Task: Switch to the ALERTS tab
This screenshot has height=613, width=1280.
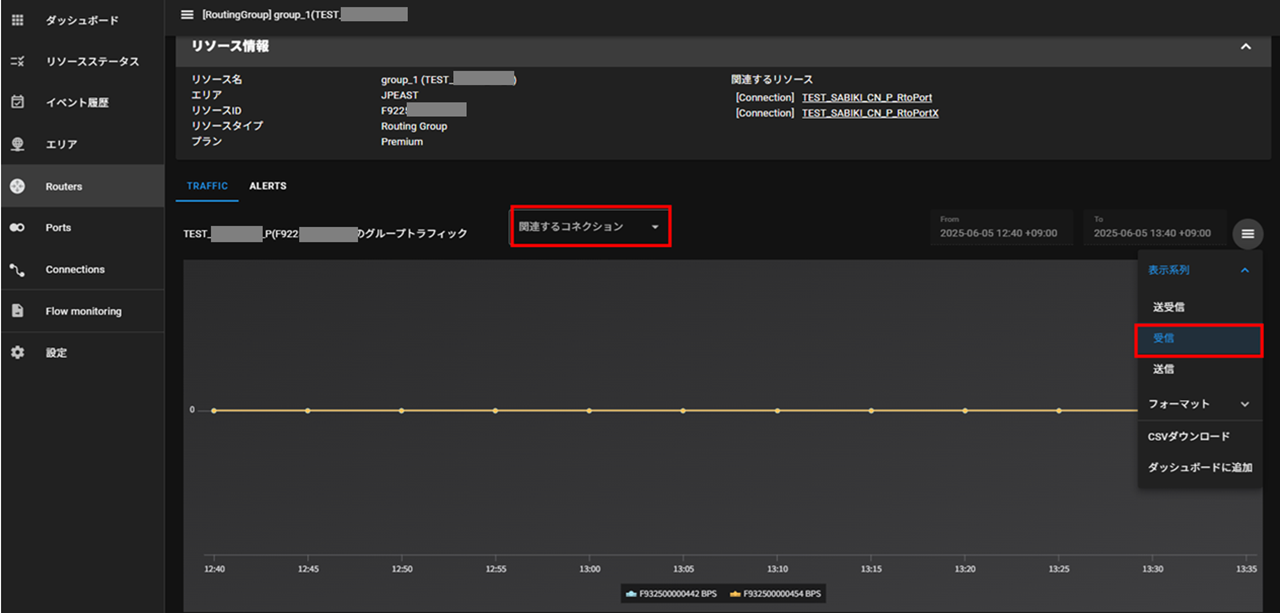Action: coord(267,186)
